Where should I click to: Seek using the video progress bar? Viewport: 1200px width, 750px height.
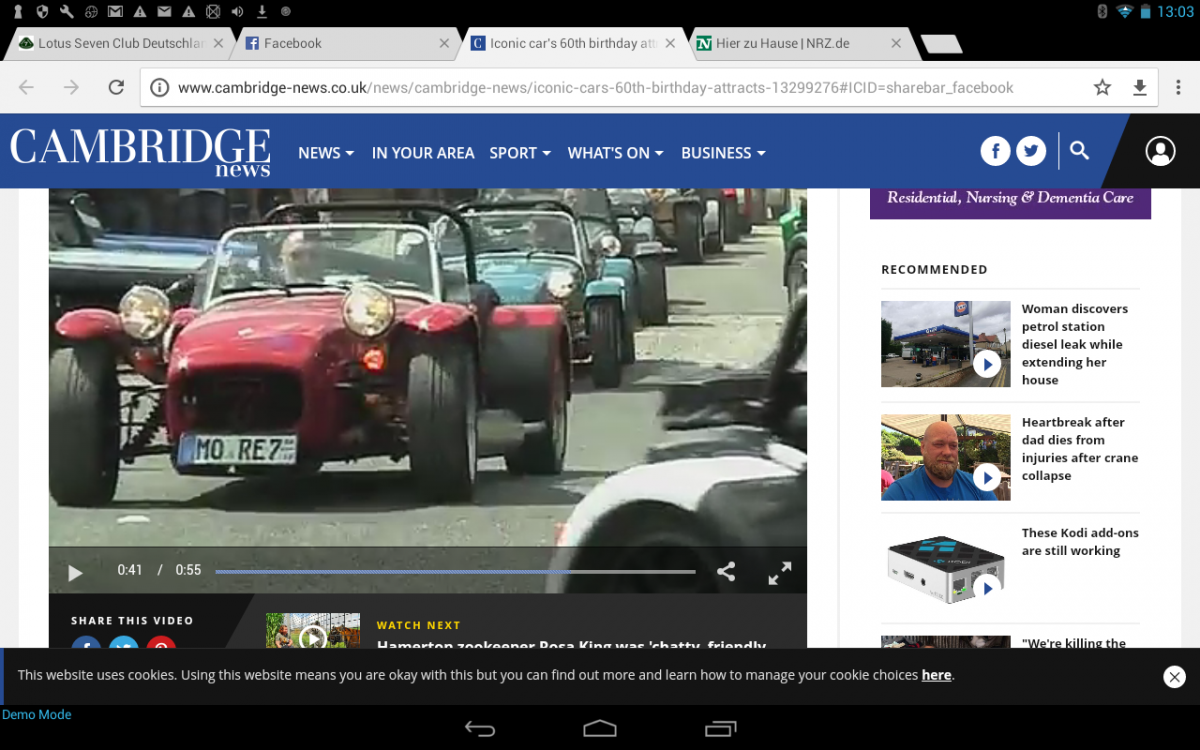[455, 572]
